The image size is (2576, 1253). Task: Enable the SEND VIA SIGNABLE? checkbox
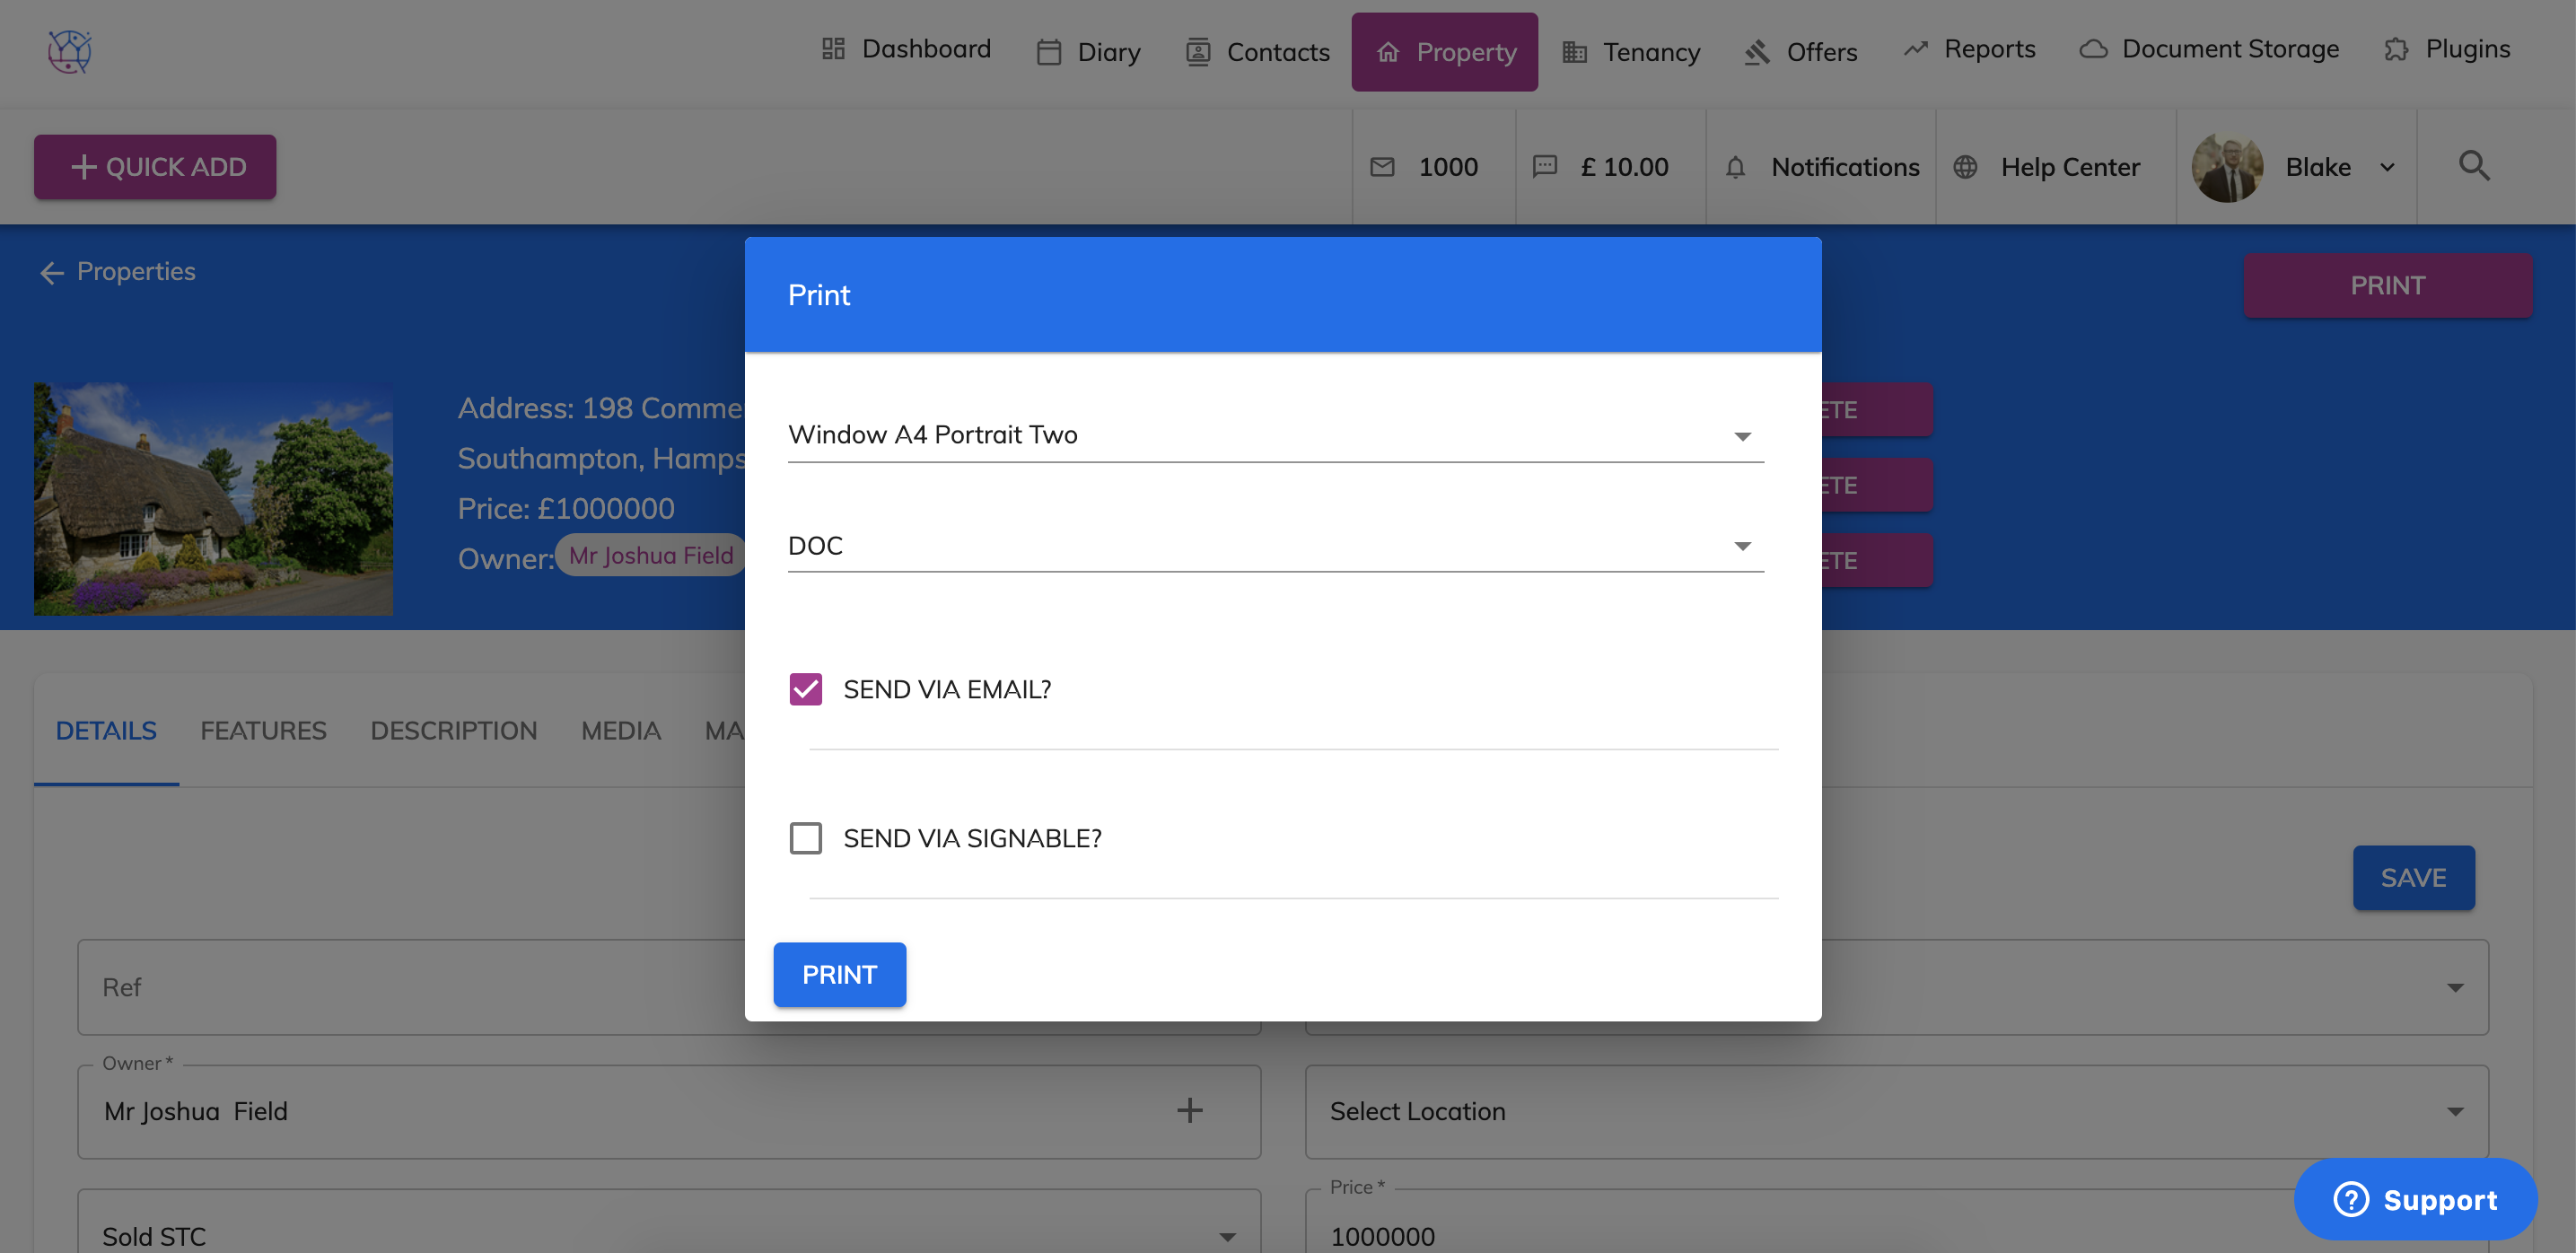point(805,838)
